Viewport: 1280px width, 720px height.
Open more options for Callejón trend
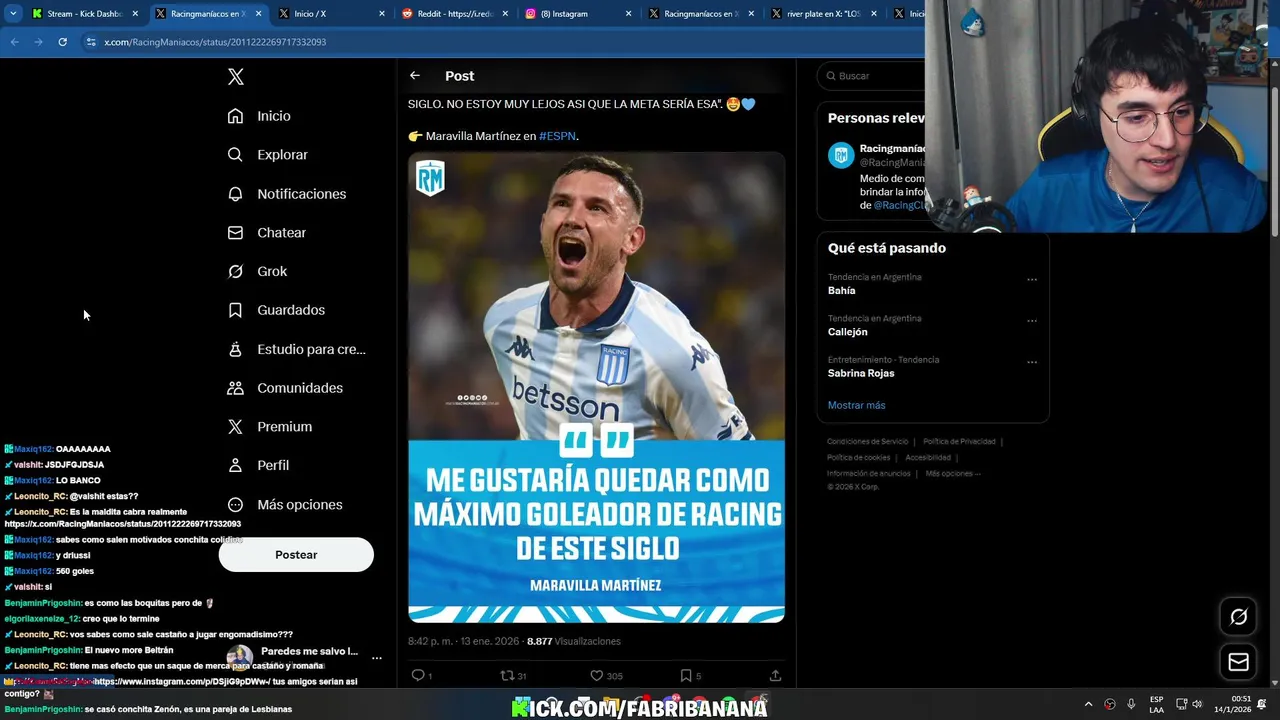point(1032,321)
